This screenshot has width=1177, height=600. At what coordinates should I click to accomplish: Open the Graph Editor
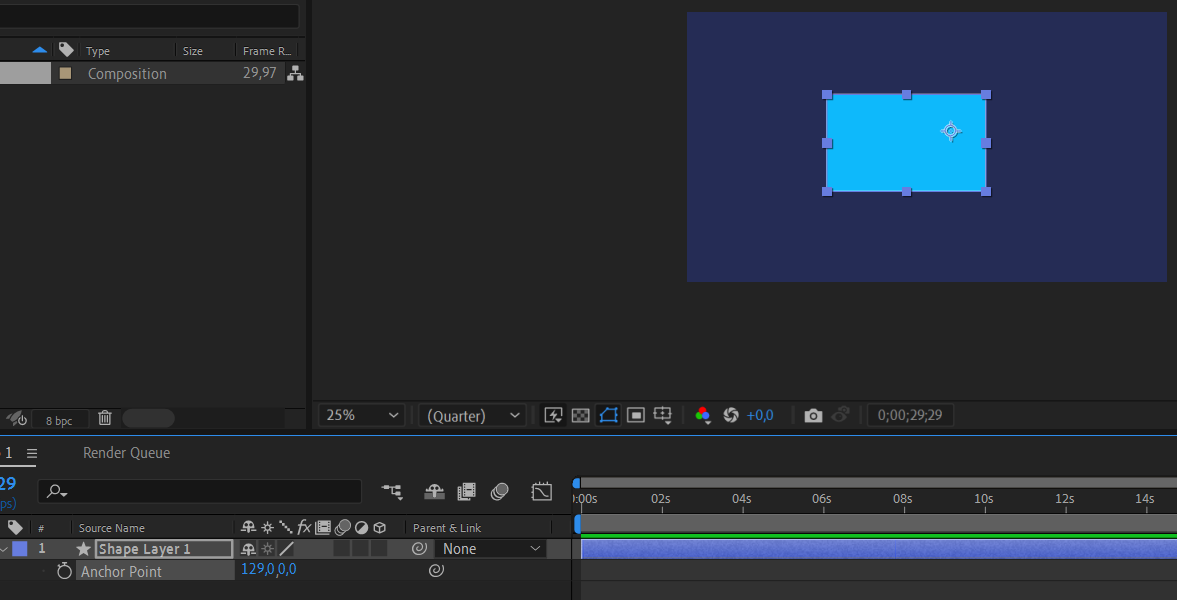[542, 491]
